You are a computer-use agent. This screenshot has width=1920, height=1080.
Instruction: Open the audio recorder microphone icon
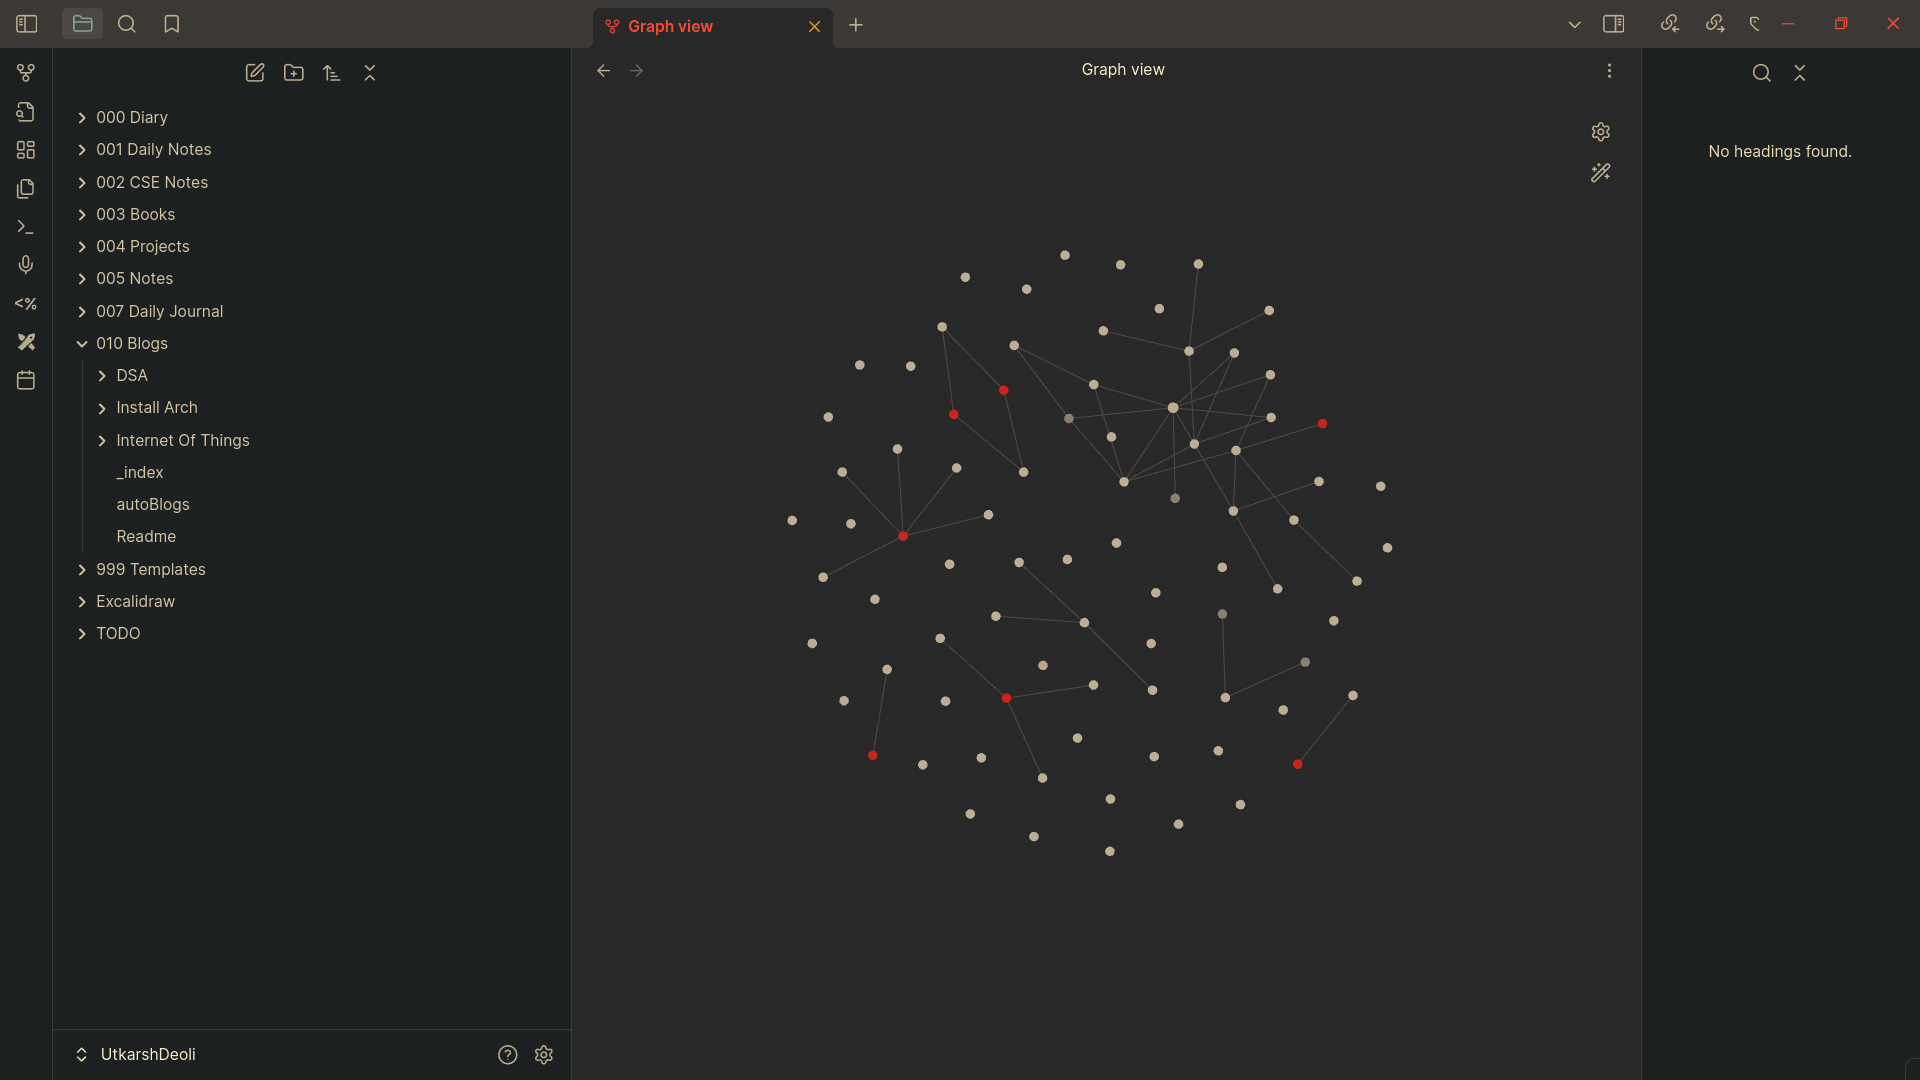[26, 265]
